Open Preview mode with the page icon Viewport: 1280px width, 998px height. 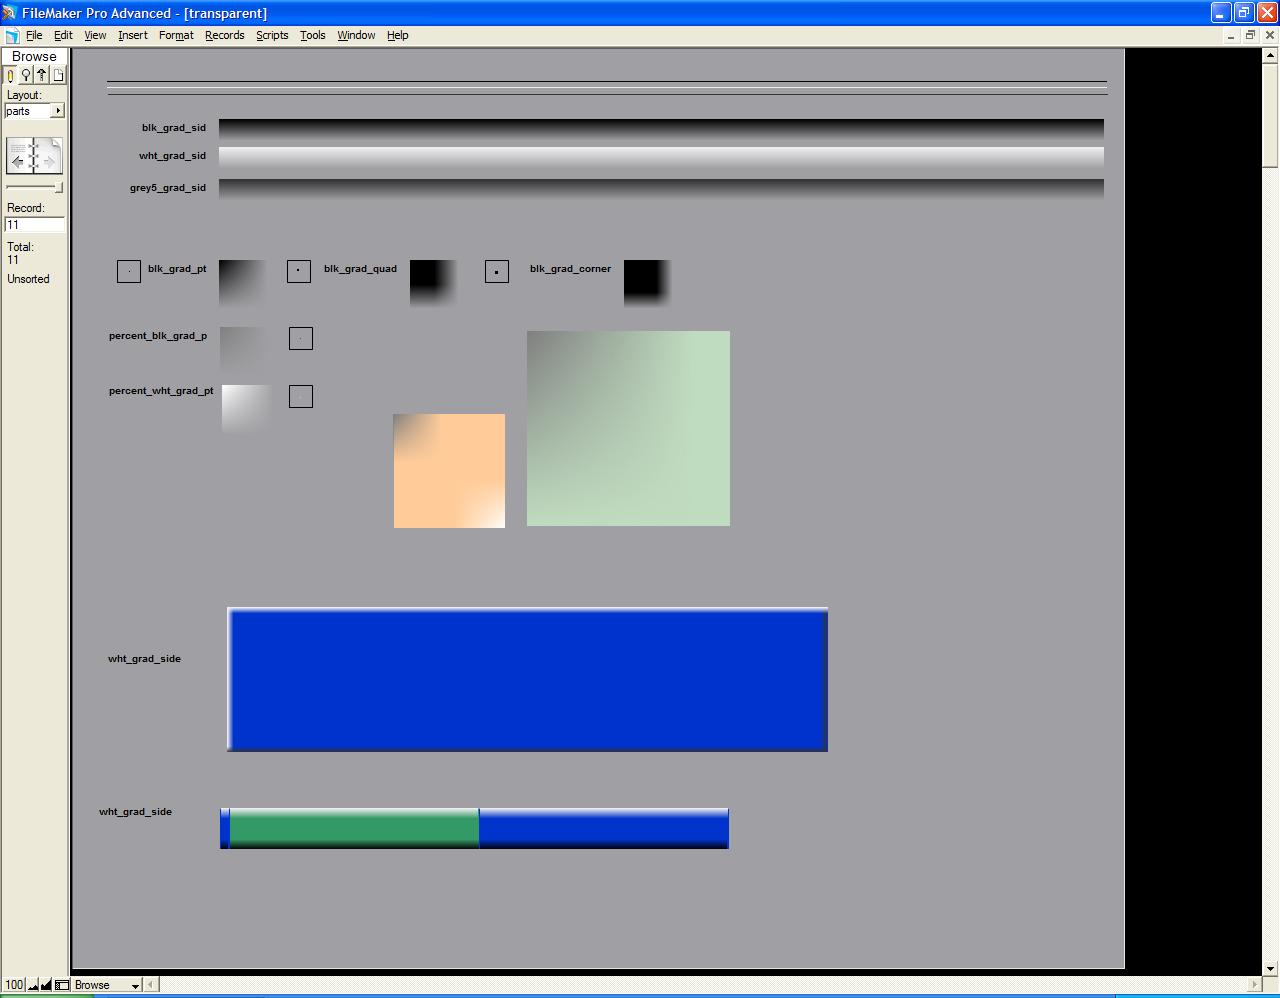pyautogui.click(x=58, y=75)
